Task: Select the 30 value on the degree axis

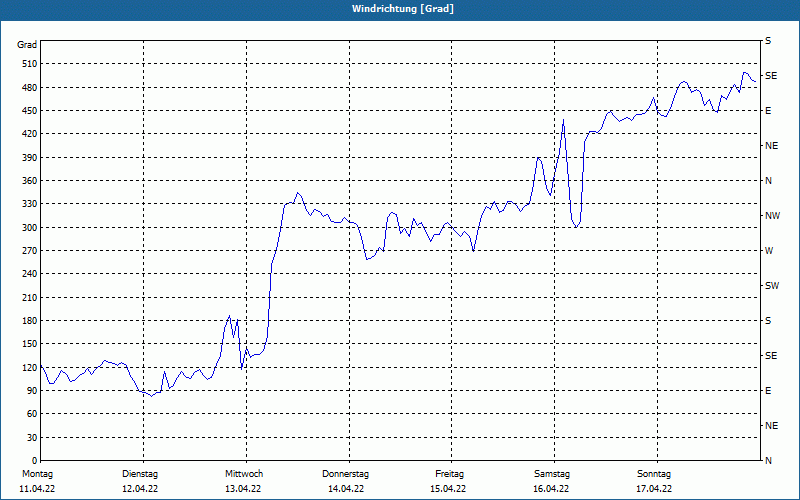Action: (x=32, y=437)
